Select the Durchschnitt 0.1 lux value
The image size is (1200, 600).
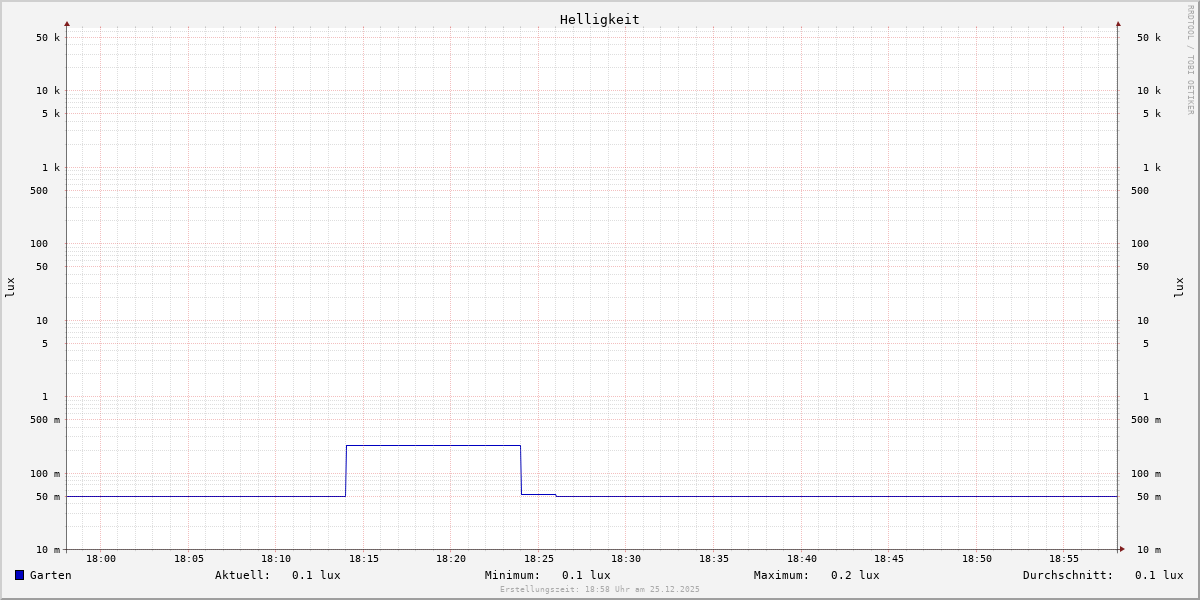(x=1159, y=575)
